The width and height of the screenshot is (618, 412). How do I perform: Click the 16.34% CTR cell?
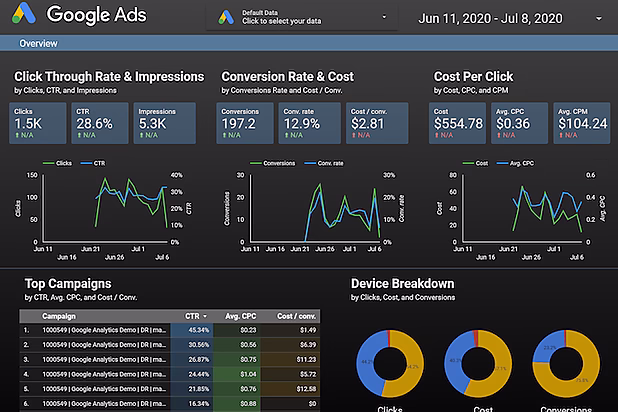tap(192, 404)
